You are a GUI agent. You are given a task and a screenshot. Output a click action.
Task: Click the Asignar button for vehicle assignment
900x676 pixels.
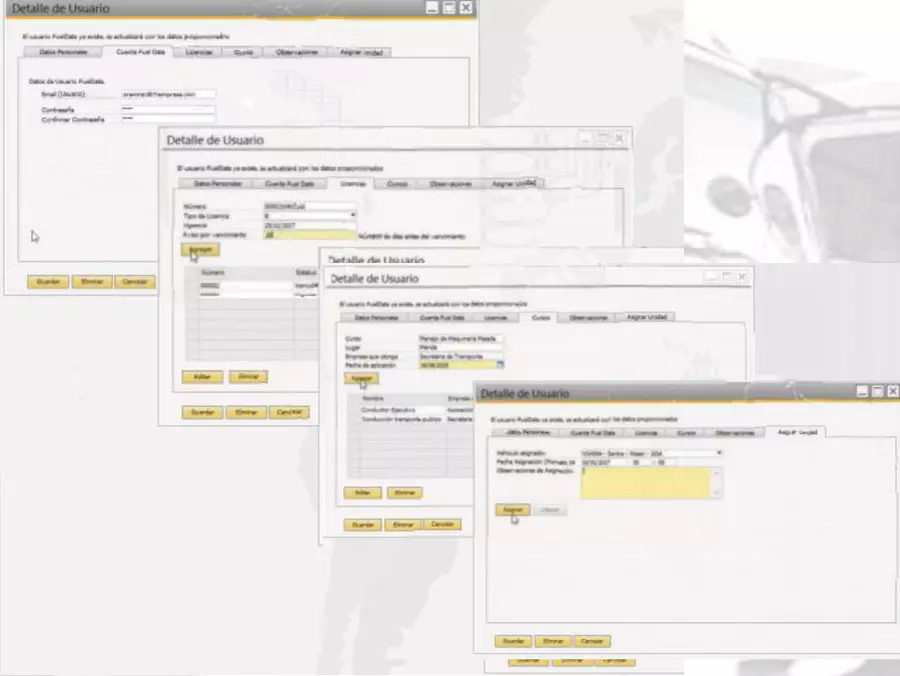512,509
